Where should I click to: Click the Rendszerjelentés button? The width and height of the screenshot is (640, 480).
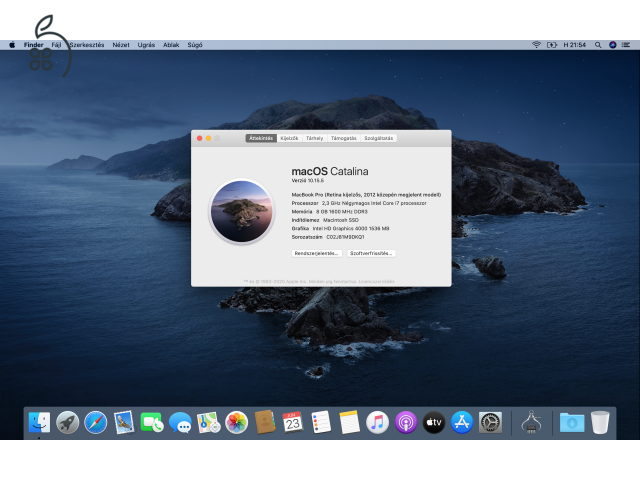tap(317, 253)
